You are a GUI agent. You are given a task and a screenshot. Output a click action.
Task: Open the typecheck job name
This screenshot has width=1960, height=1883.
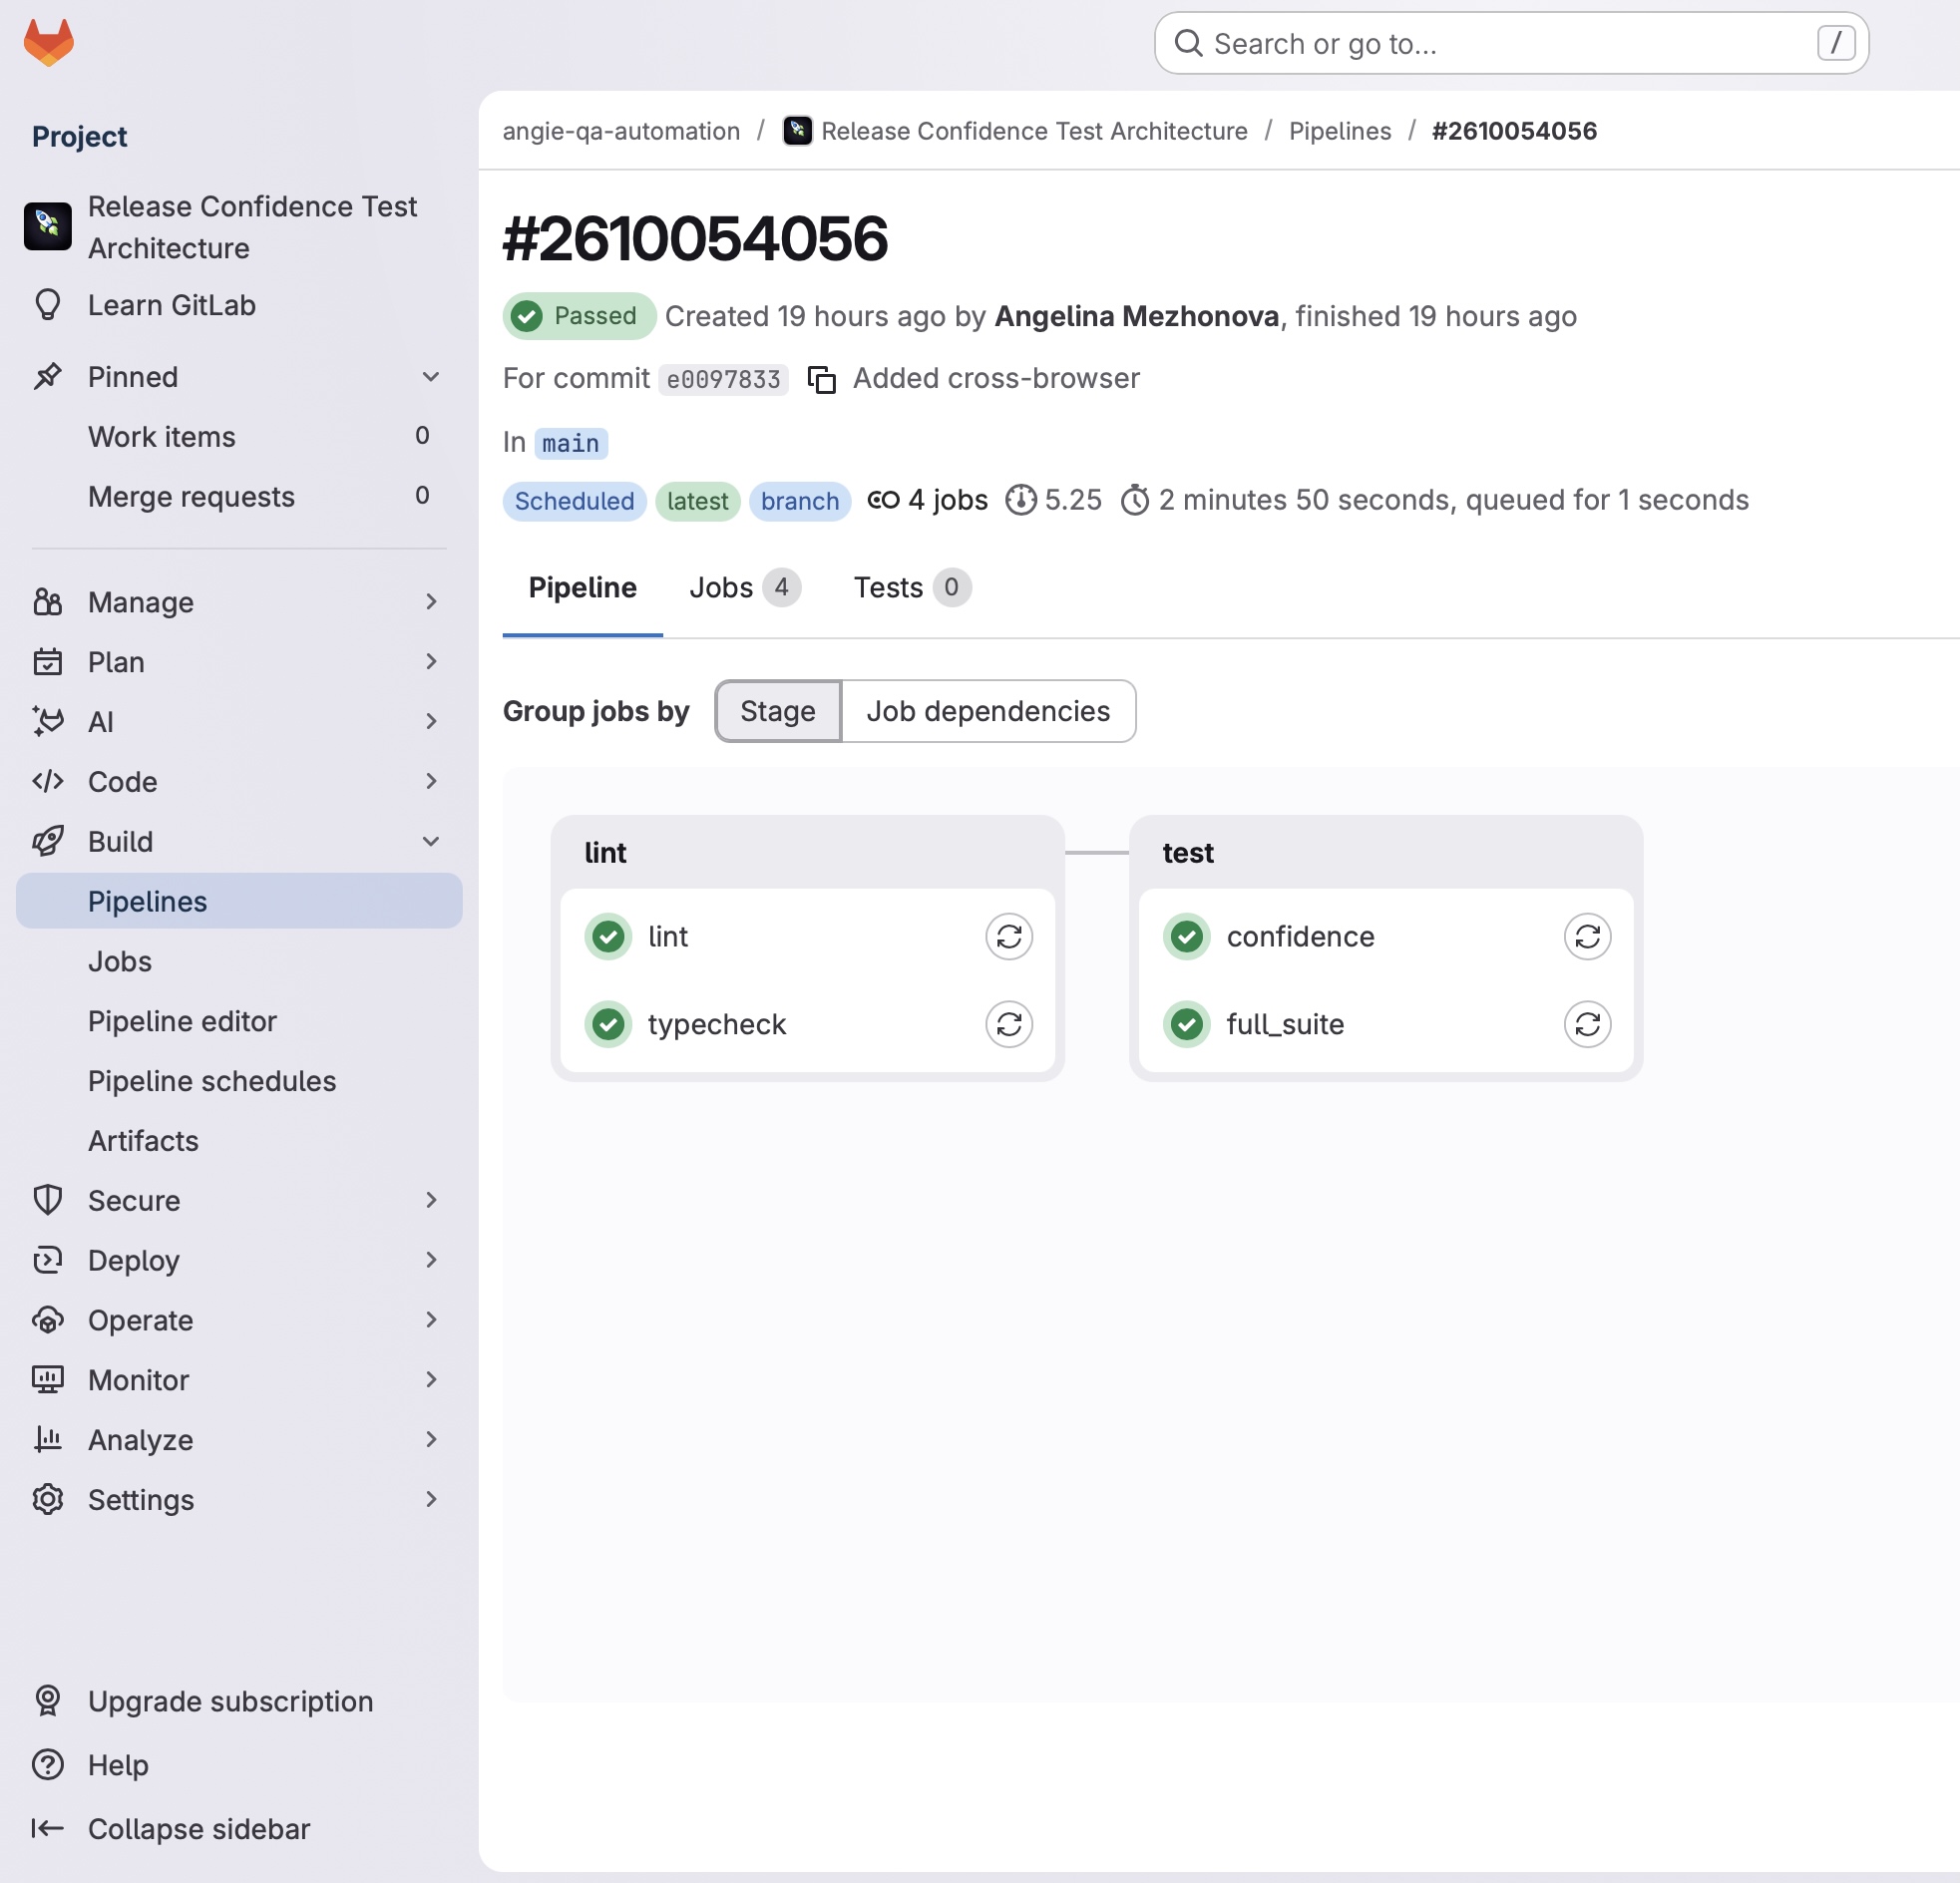(x=717, y=1024)
